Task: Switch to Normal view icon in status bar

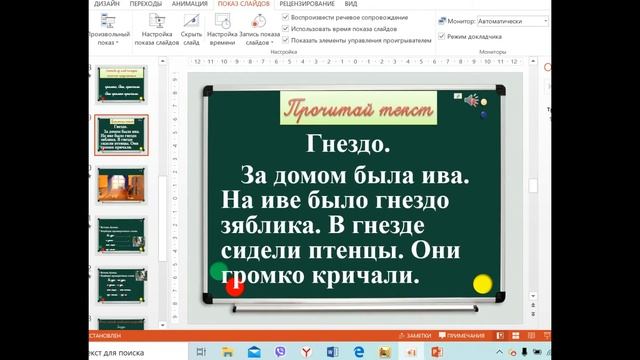Action: click(500, 336)
